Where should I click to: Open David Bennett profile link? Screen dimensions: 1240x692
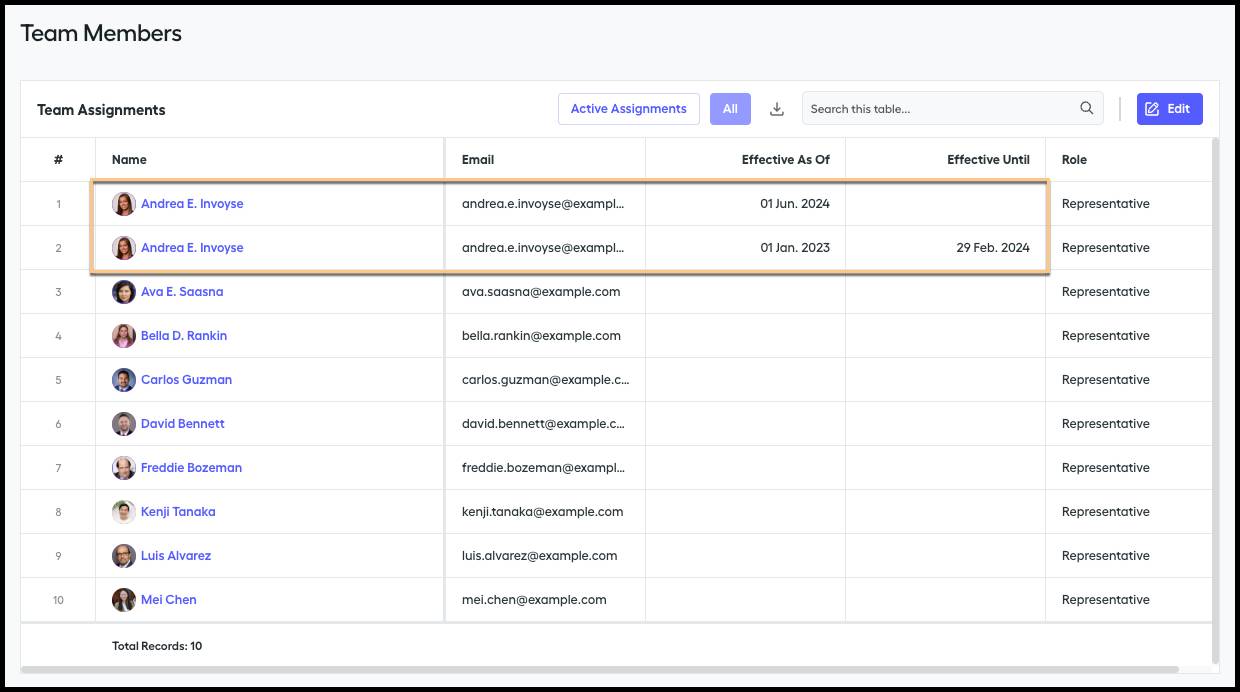tap(183, 424)
